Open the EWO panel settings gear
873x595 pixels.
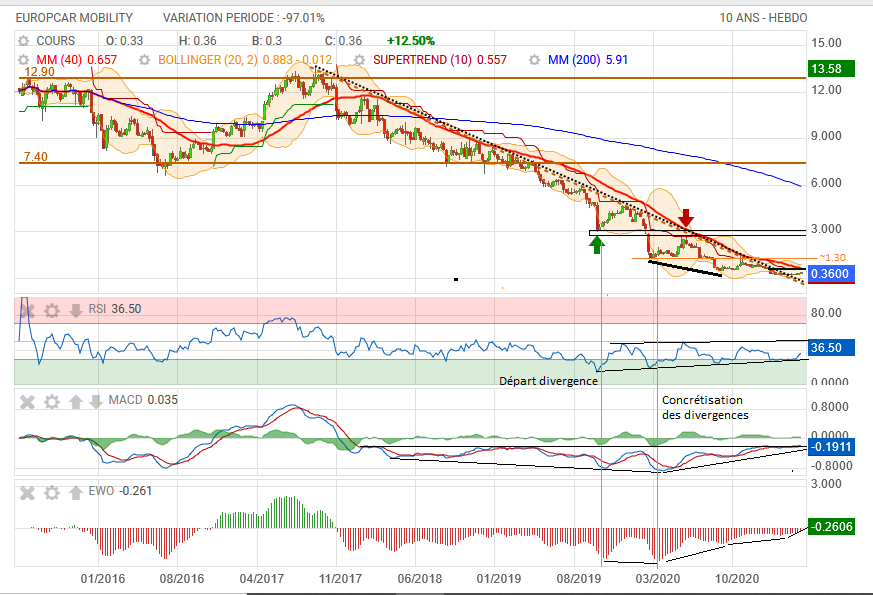(x=51, y=491)
